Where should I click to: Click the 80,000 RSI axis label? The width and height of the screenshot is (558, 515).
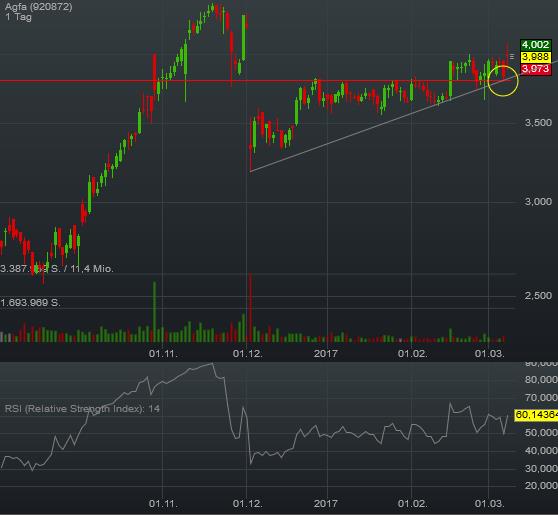541,380
